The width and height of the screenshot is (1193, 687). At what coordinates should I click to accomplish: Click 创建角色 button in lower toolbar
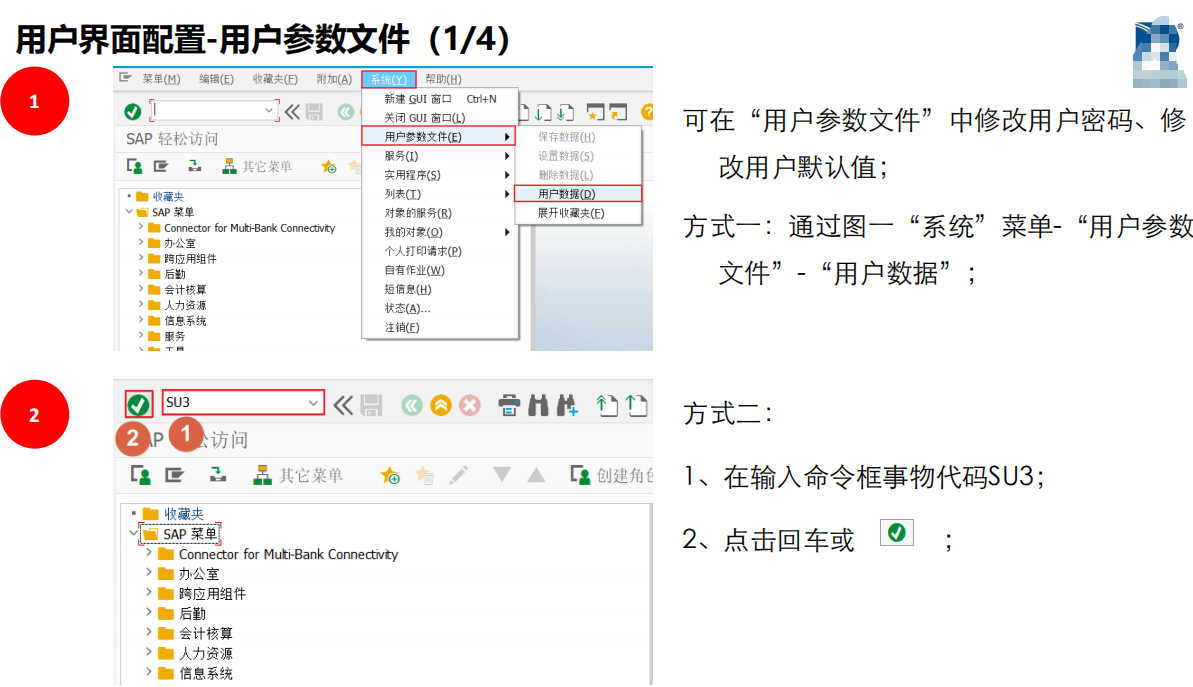pos(611,475)
